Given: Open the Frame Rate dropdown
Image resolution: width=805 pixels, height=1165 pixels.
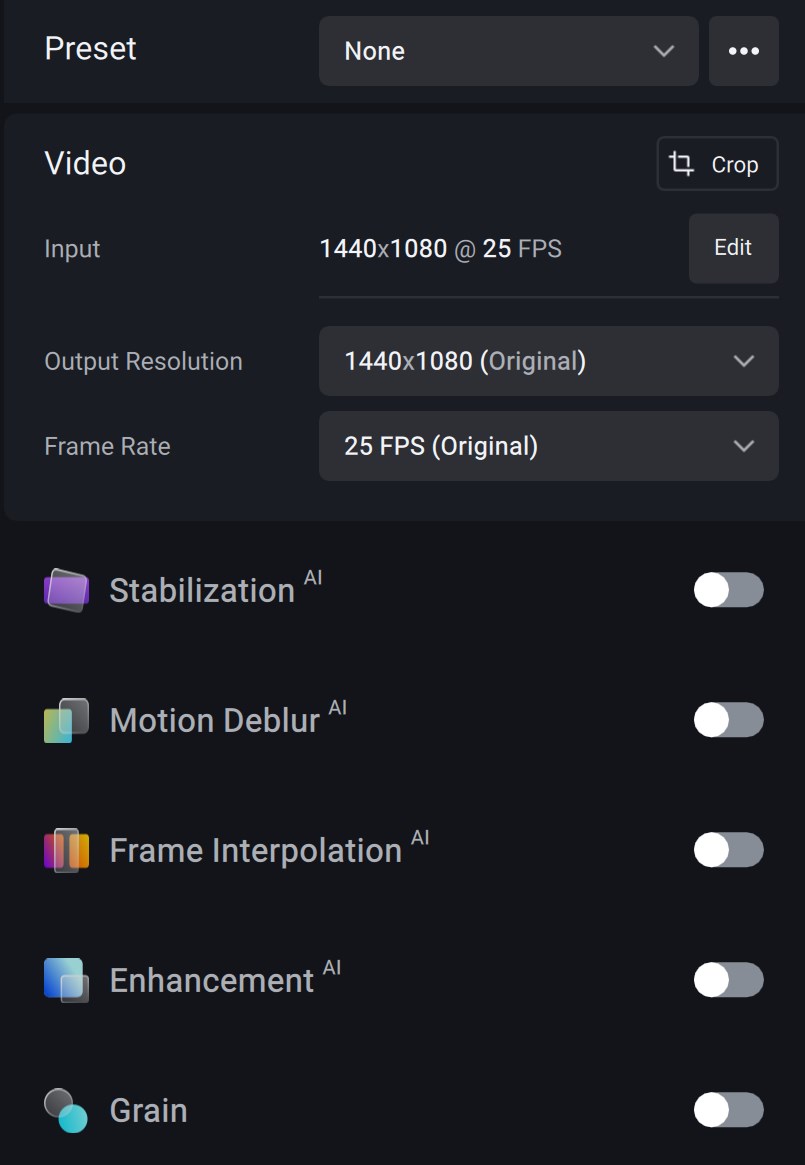Looking at the screenshot, I should click(548, 446).
